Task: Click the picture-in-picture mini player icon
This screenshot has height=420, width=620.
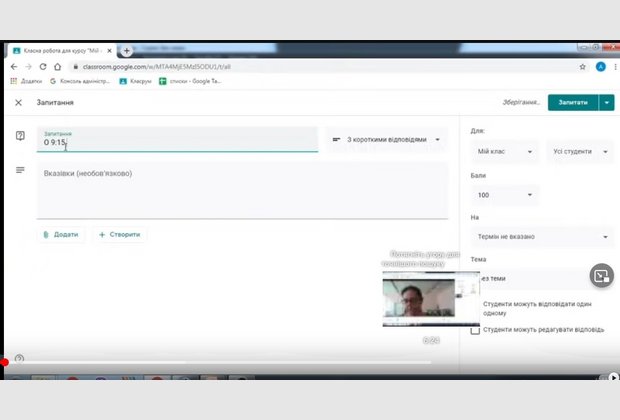Action: pos(601,275)
